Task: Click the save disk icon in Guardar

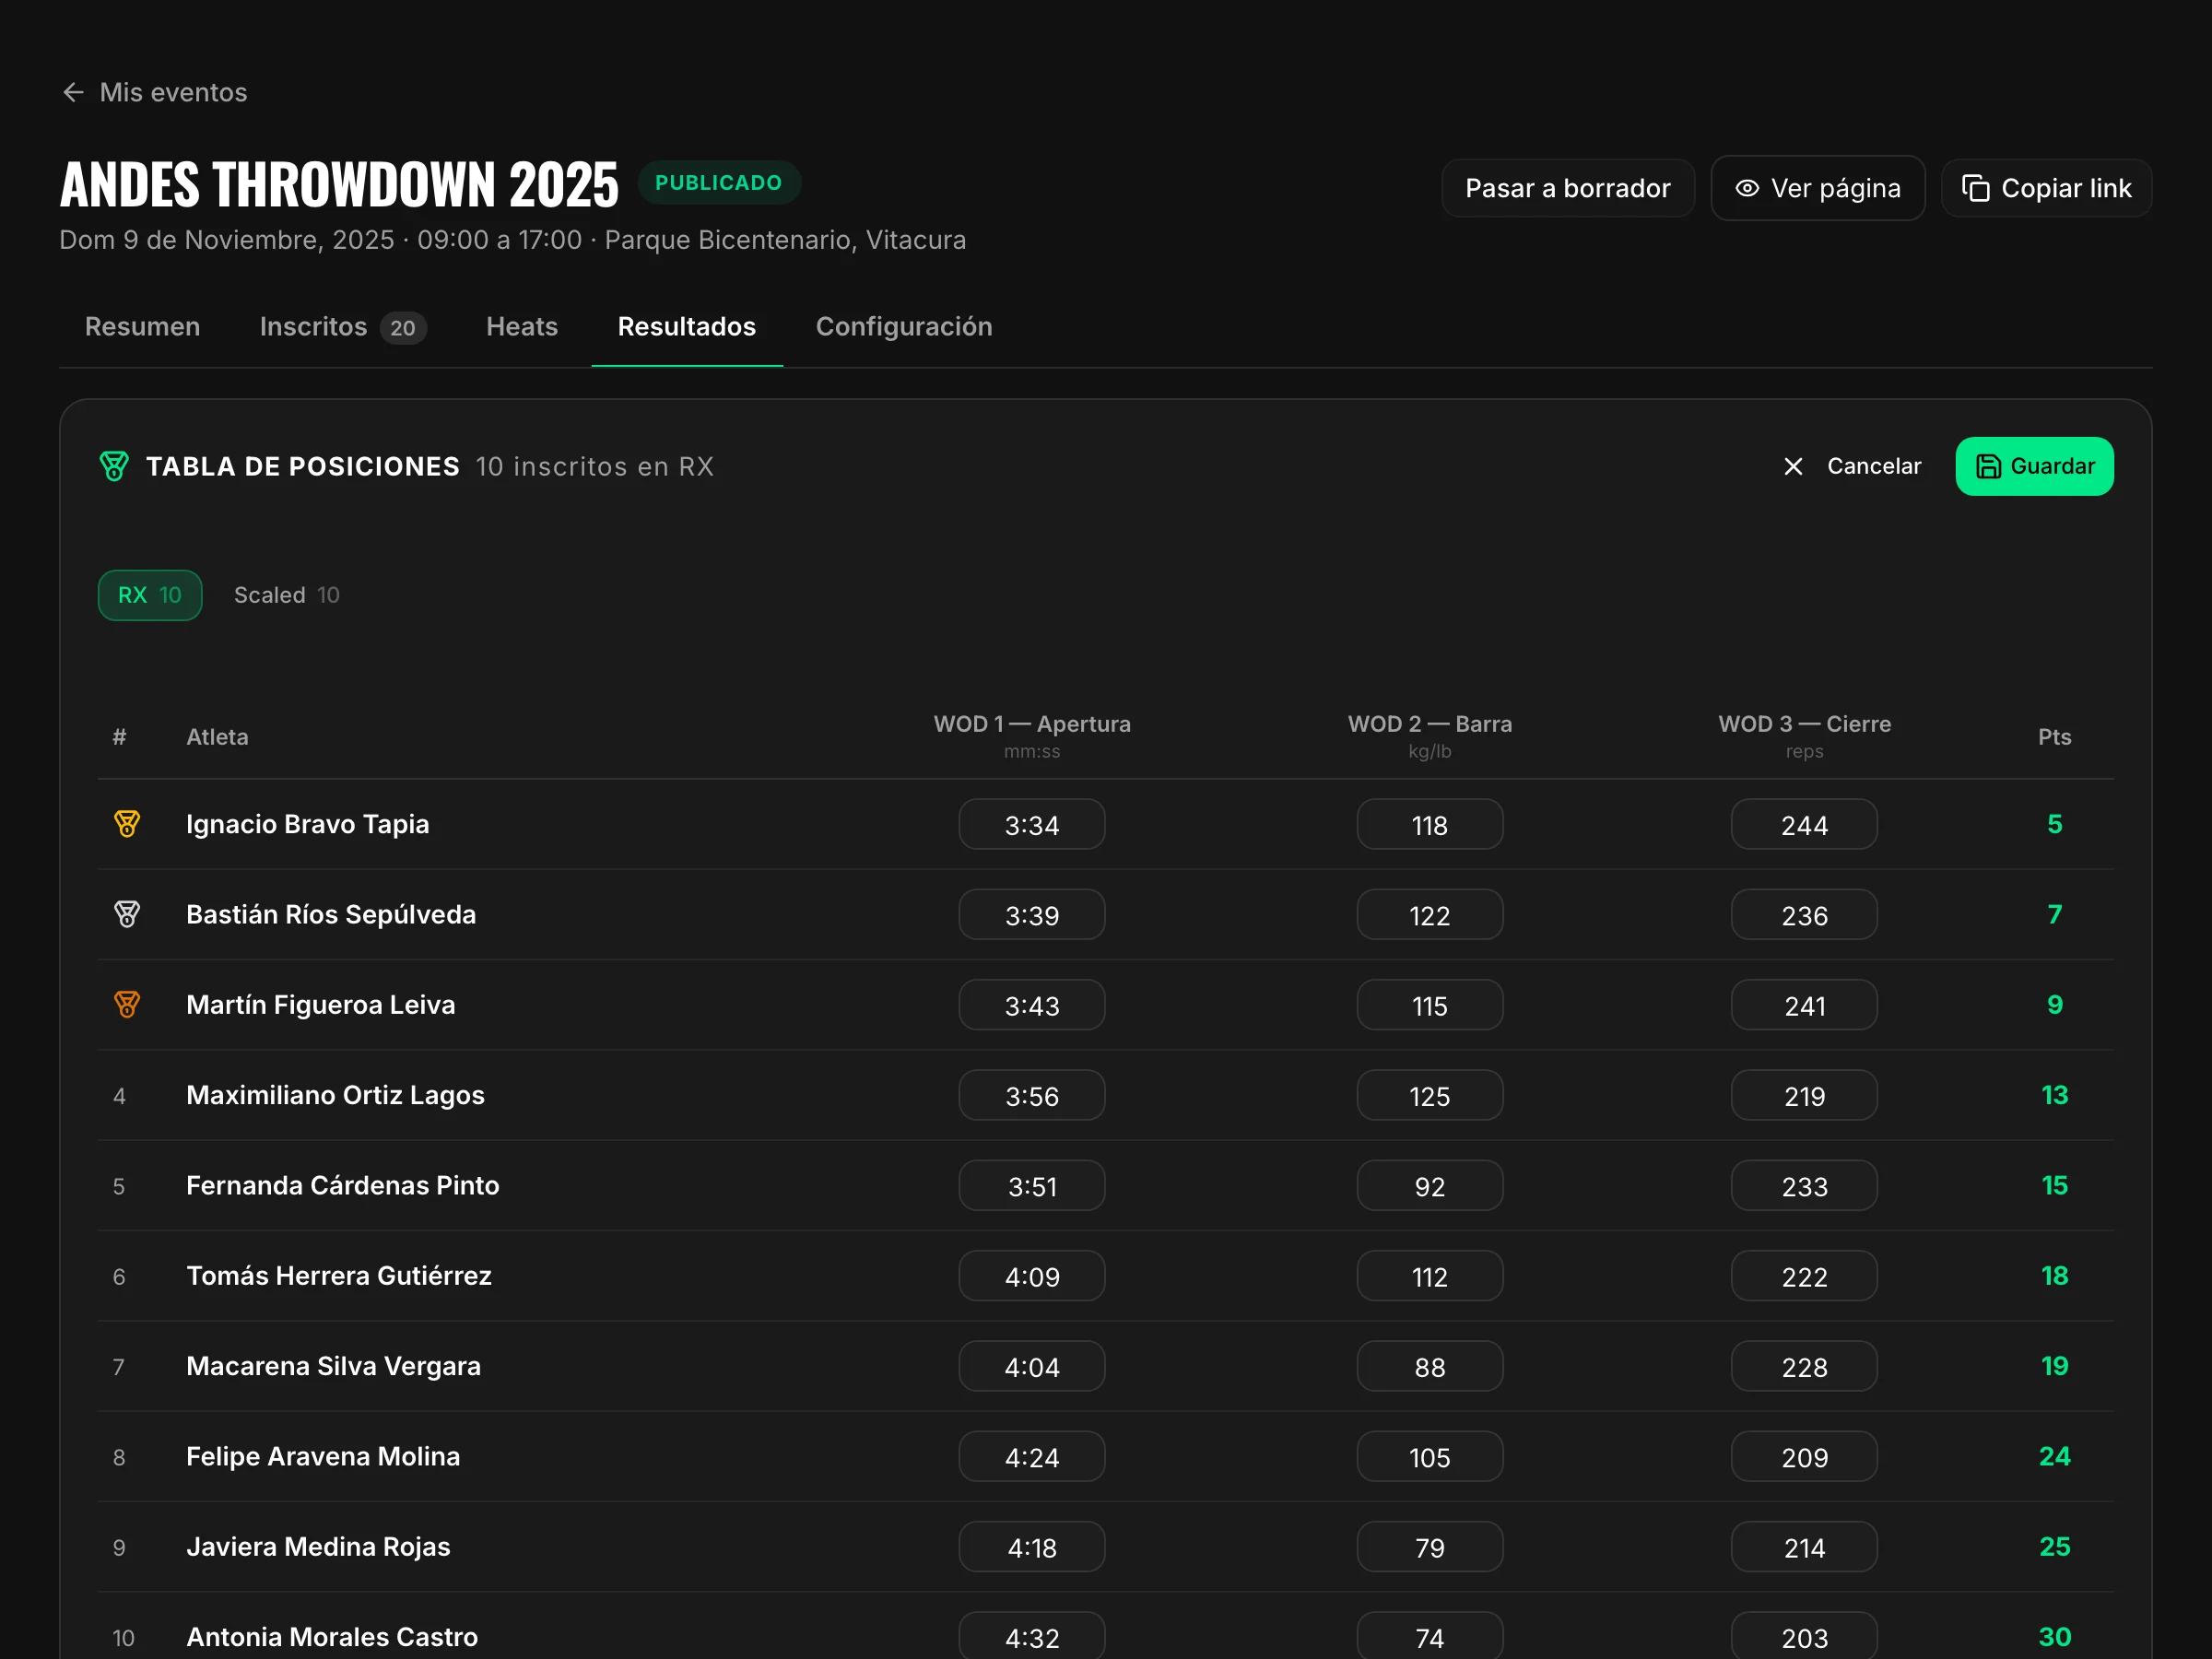Action: [1989, 466]
